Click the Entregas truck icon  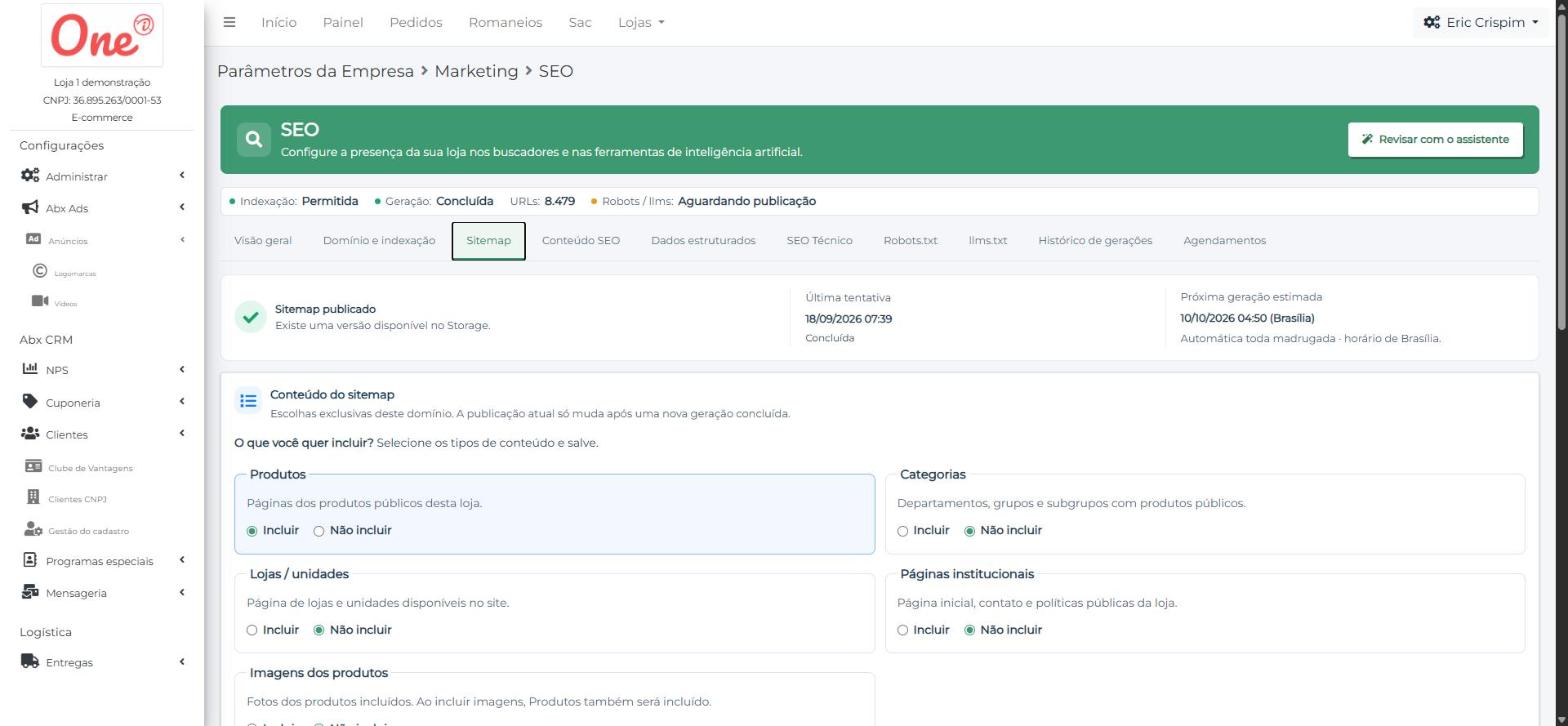(x=30, y=661)
